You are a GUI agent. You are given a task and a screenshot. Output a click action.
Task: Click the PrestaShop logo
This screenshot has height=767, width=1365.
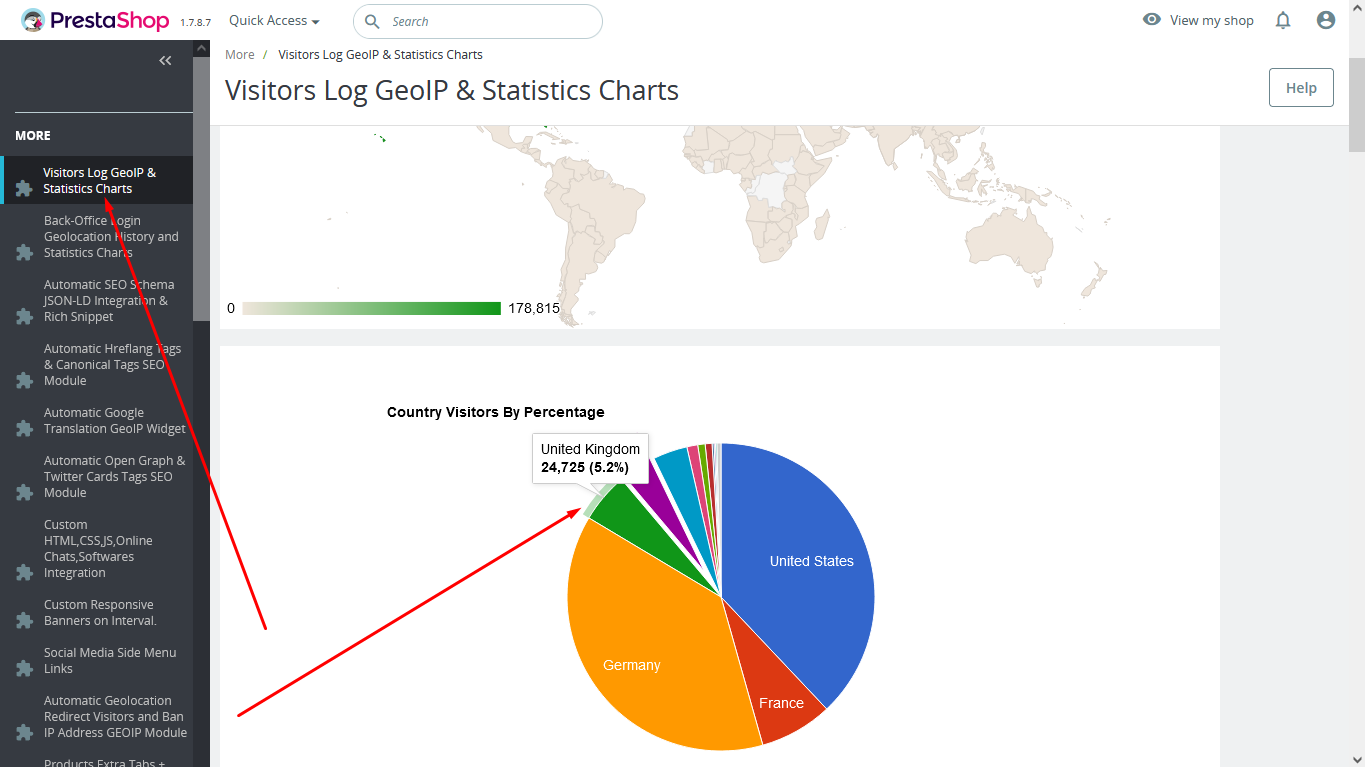click(x=96, y=20)
